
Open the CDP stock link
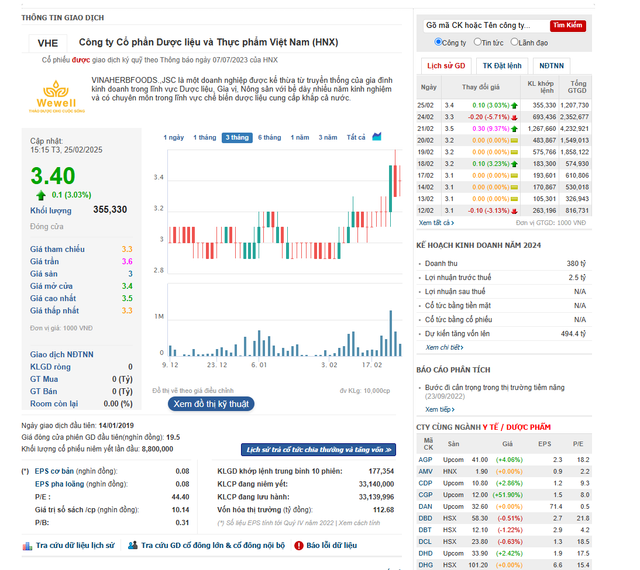click(425, 483)
